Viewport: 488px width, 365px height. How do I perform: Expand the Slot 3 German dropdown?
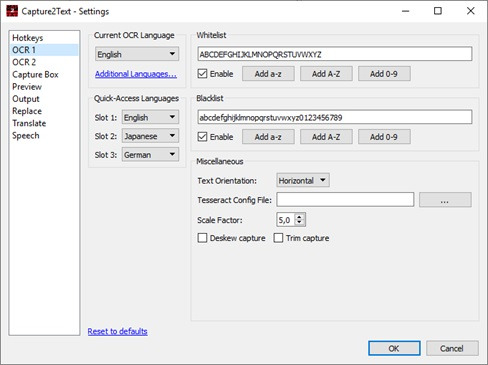click(x=150, y=155)
